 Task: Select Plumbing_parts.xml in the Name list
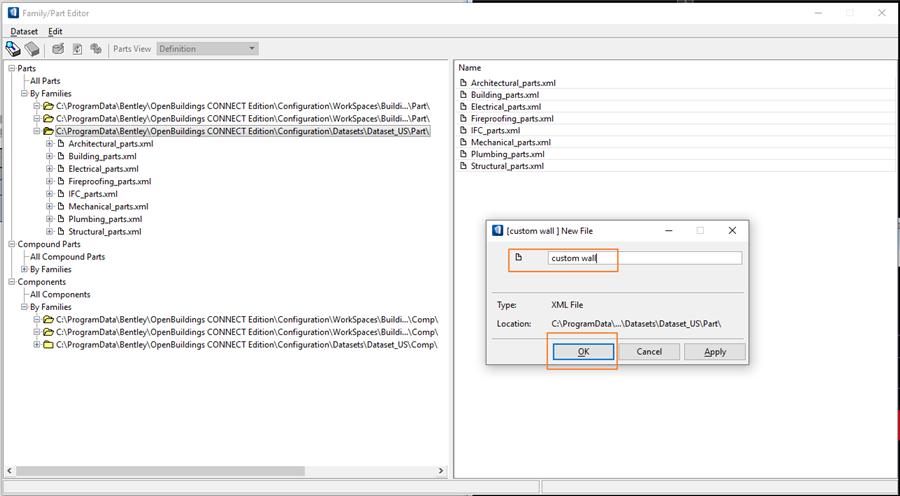[507, 154]
